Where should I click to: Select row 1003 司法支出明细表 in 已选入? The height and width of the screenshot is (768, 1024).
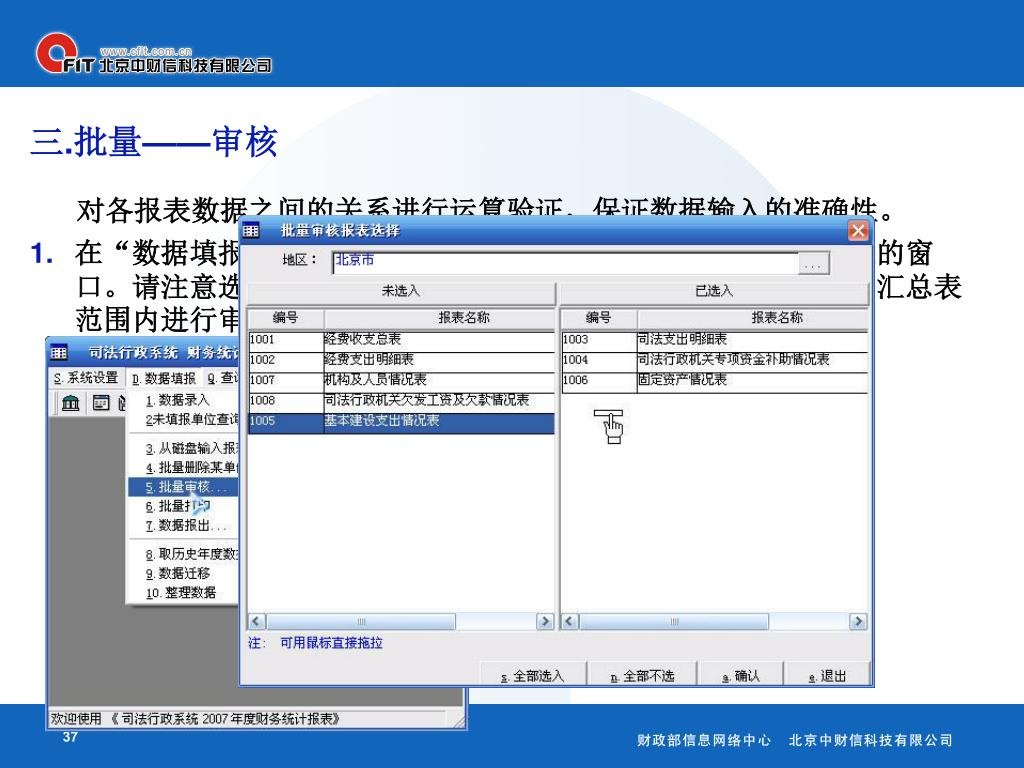(x=714, y=340)
